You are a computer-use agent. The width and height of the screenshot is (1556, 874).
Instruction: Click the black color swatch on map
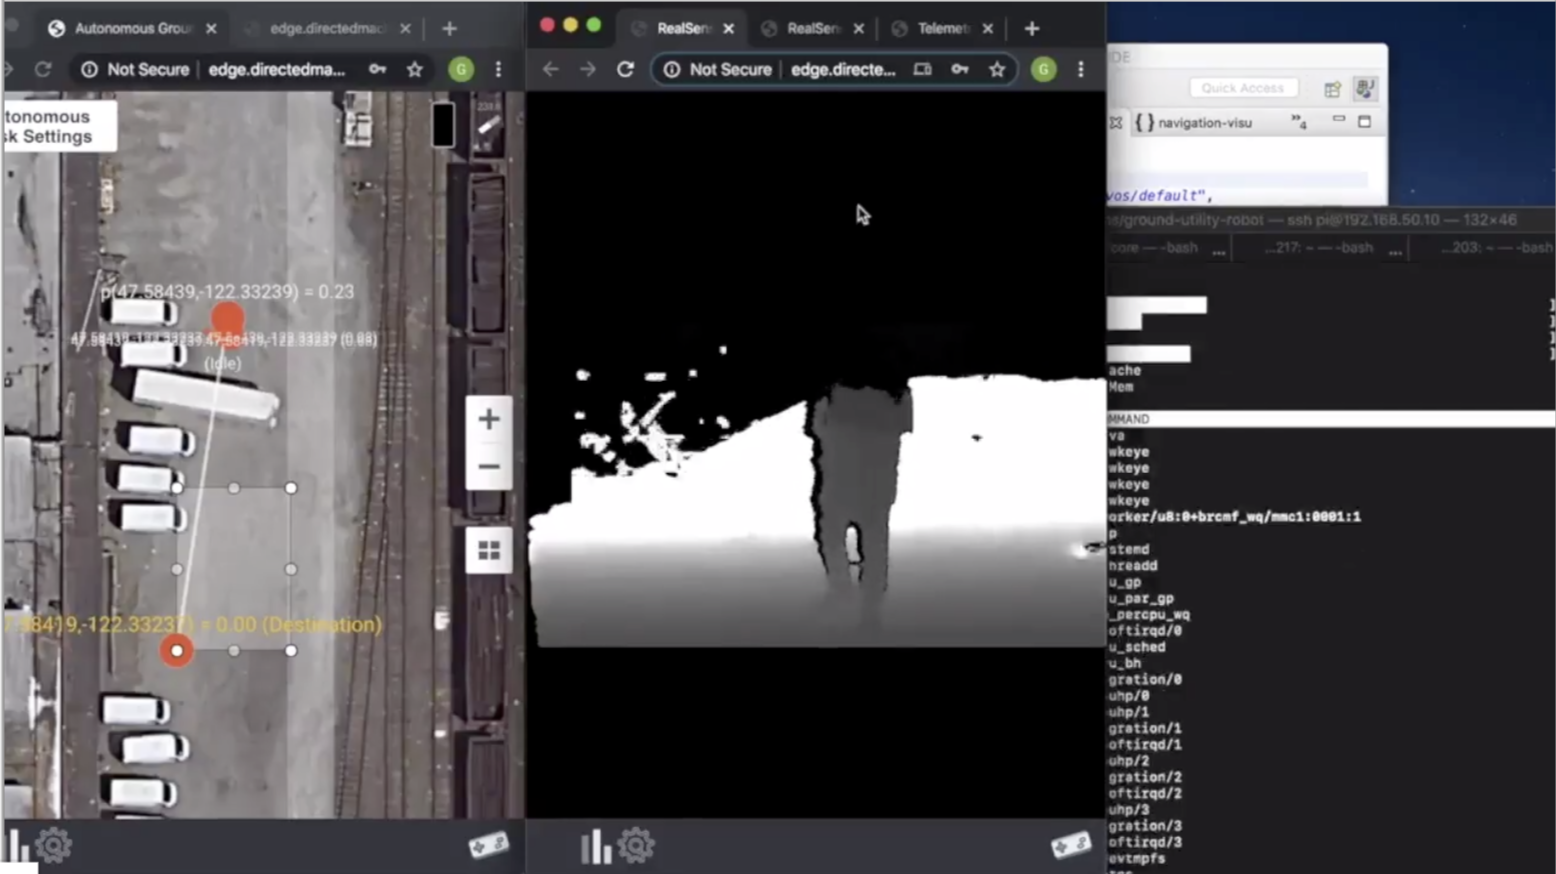pyautogui.click(x=443, y=125)
